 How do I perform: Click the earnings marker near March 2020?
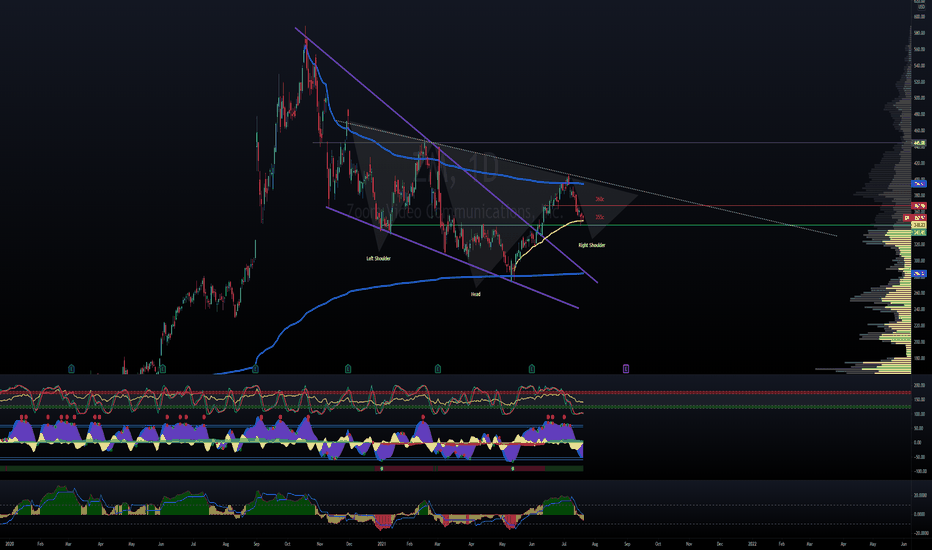point(71,369)
